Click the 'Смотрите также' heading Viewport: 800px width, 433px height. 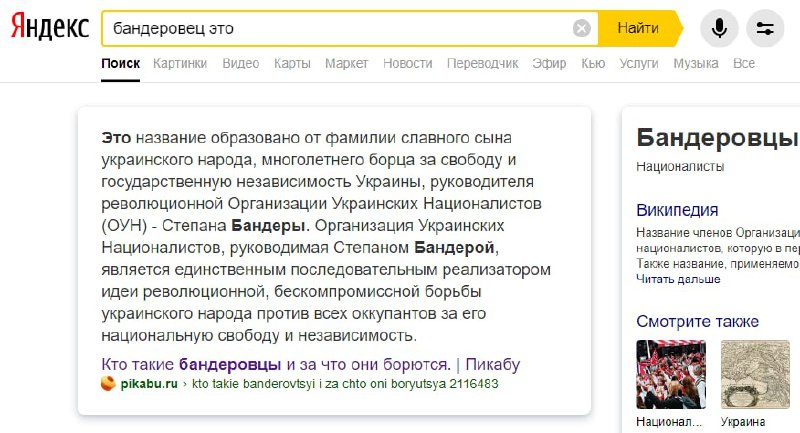pos(697,321)
